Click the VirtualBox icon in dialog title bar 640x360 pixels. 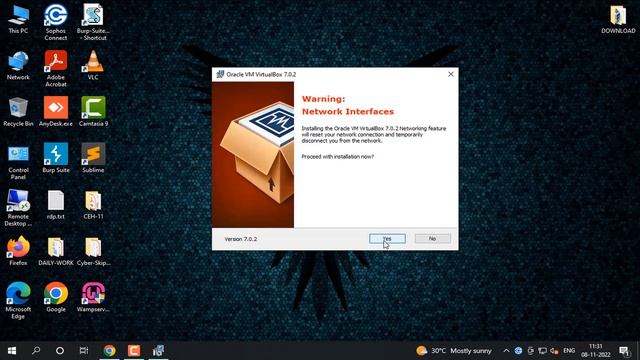(220, 74)
